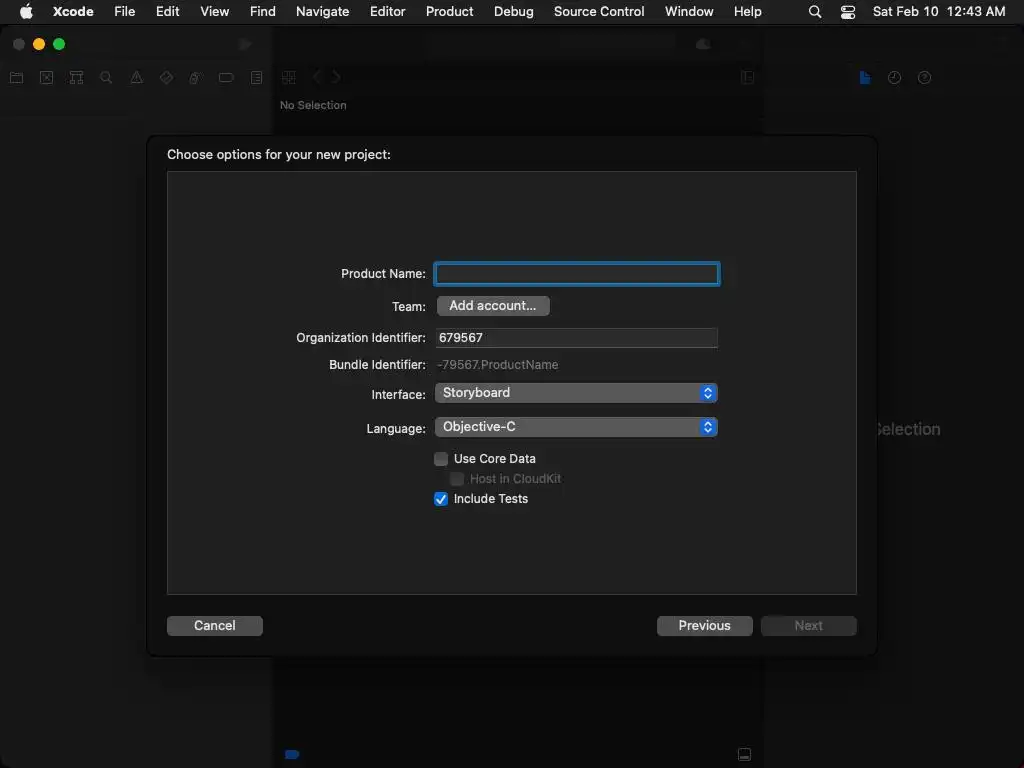Screen dimensions: 1024x768
Task: Click the No Selection editor label
Action: click(x=313, y=105)
